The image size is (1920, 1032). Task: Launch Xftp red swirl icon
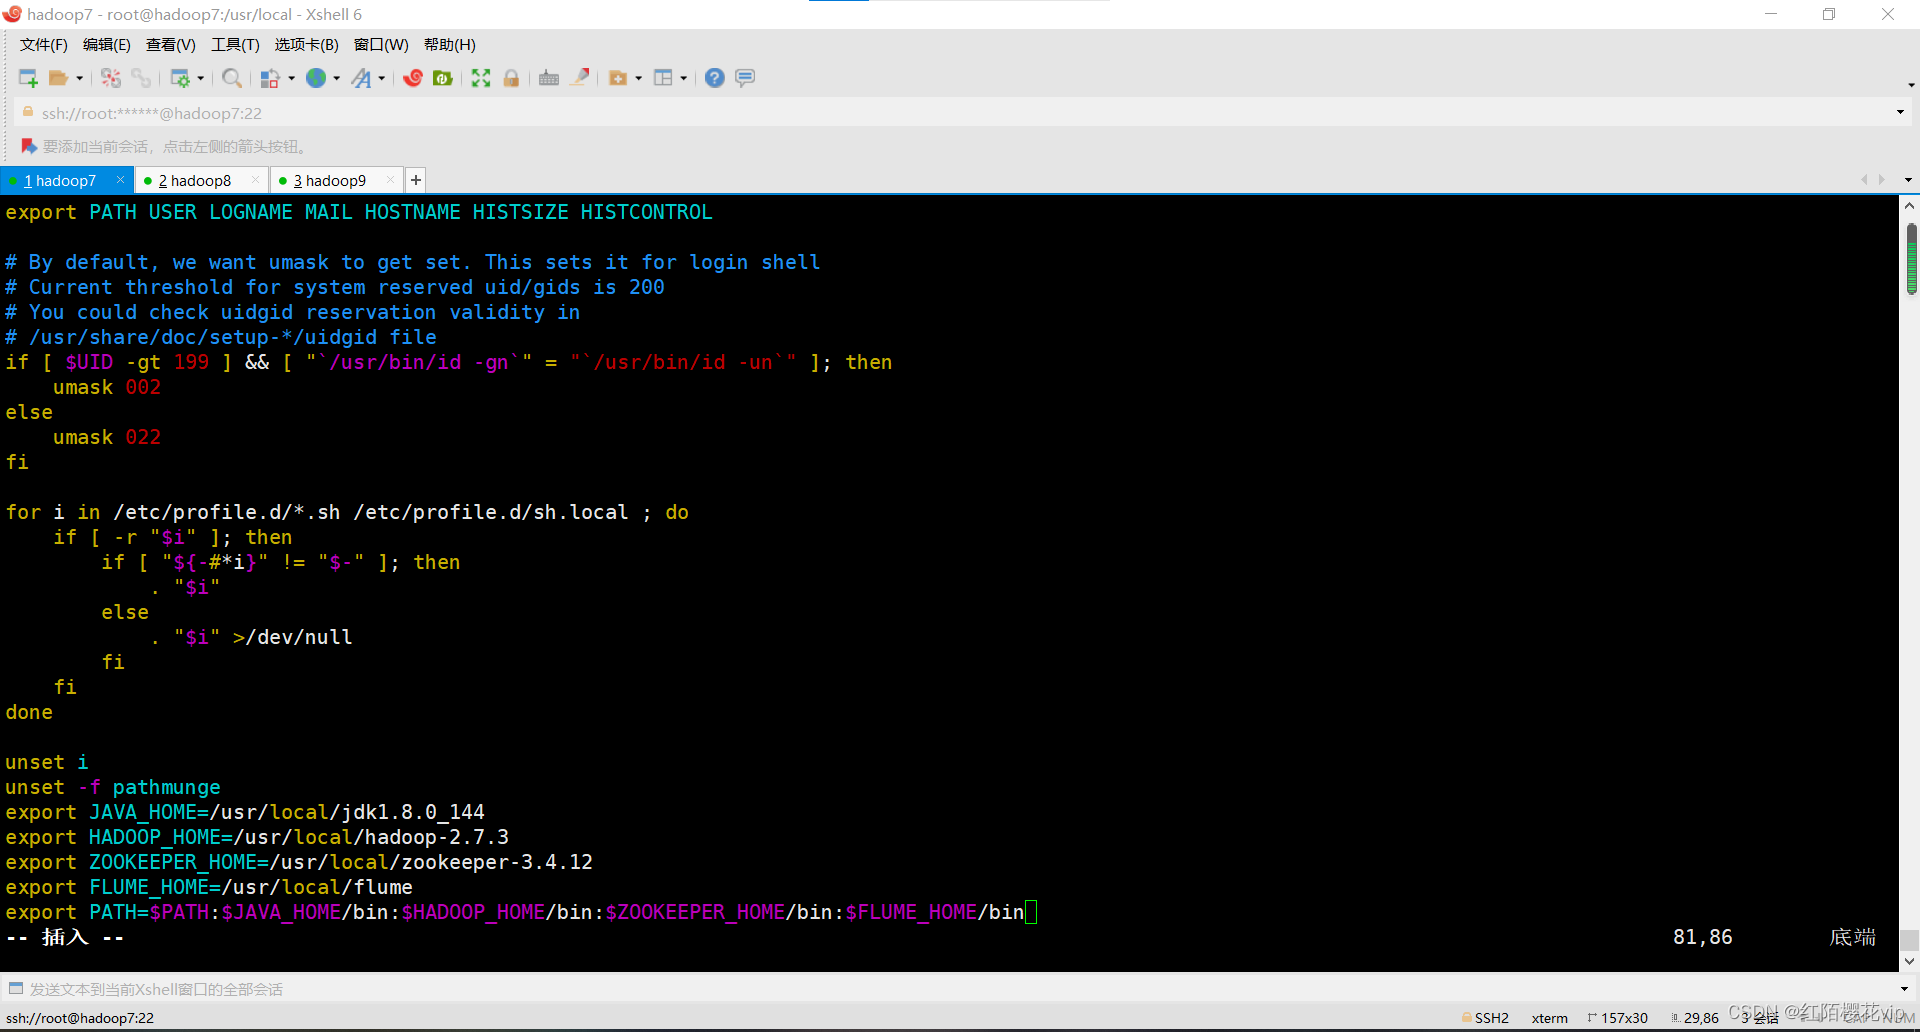tap(413, 78)
